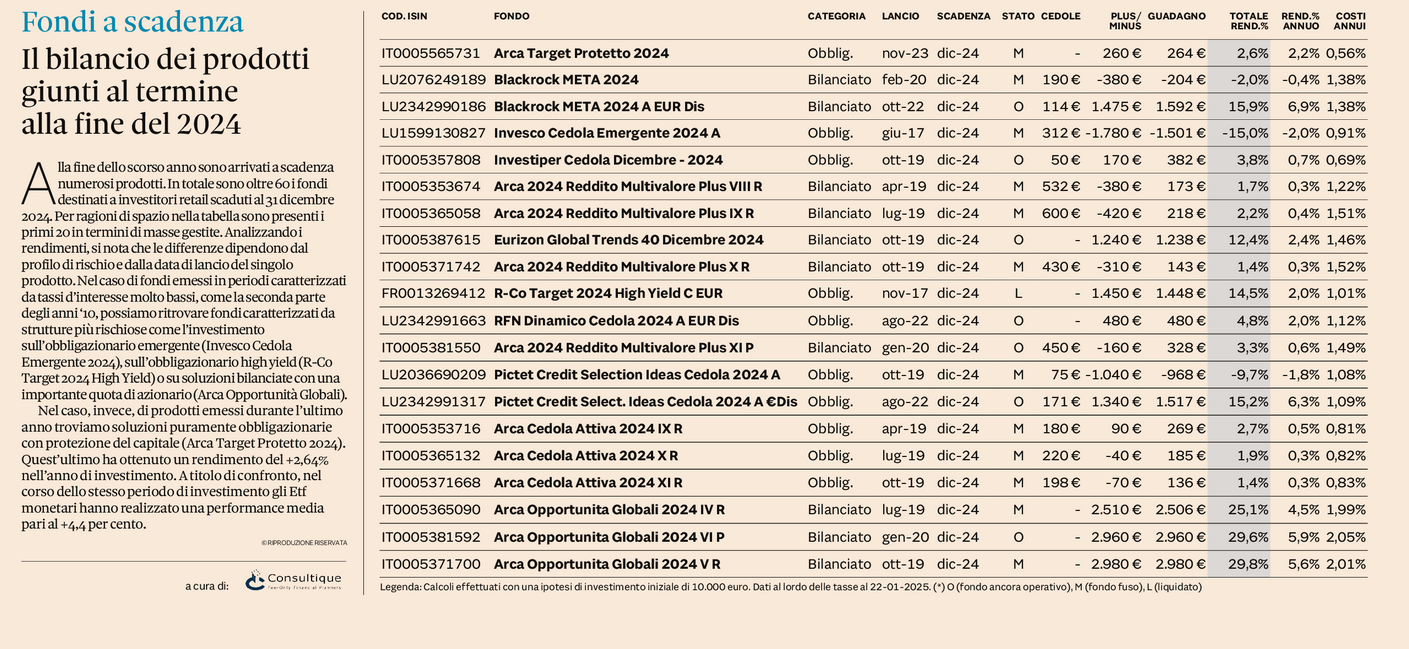Select 'Arca Opportunita Globali 2024 V R'

pos(606,564)
